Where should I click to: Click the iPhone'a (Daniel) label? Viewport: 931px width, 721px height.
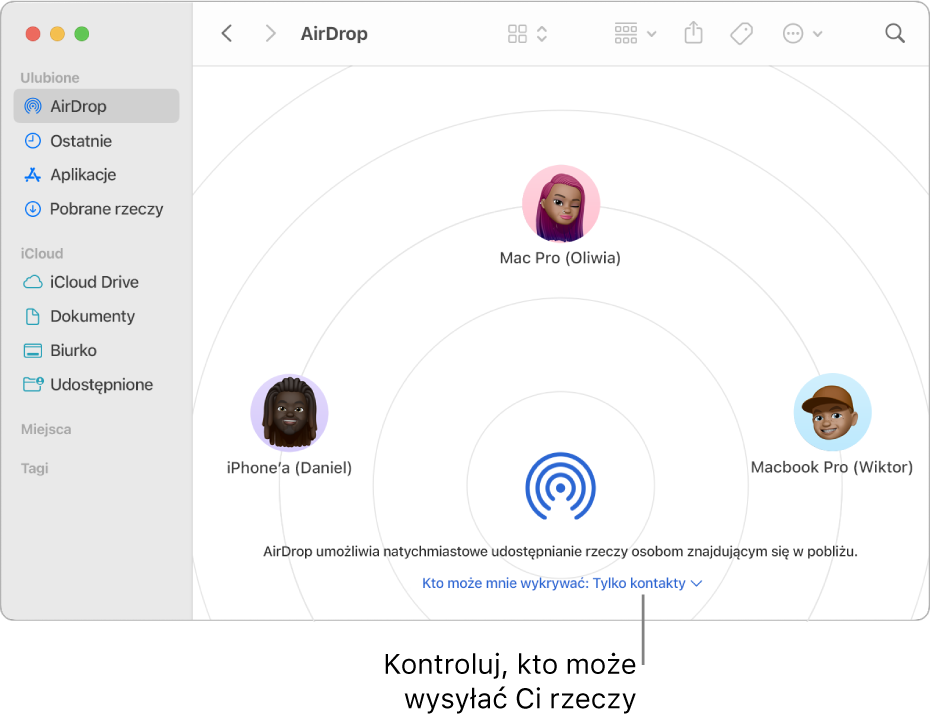pyautogui.click(x=289, y=468)
